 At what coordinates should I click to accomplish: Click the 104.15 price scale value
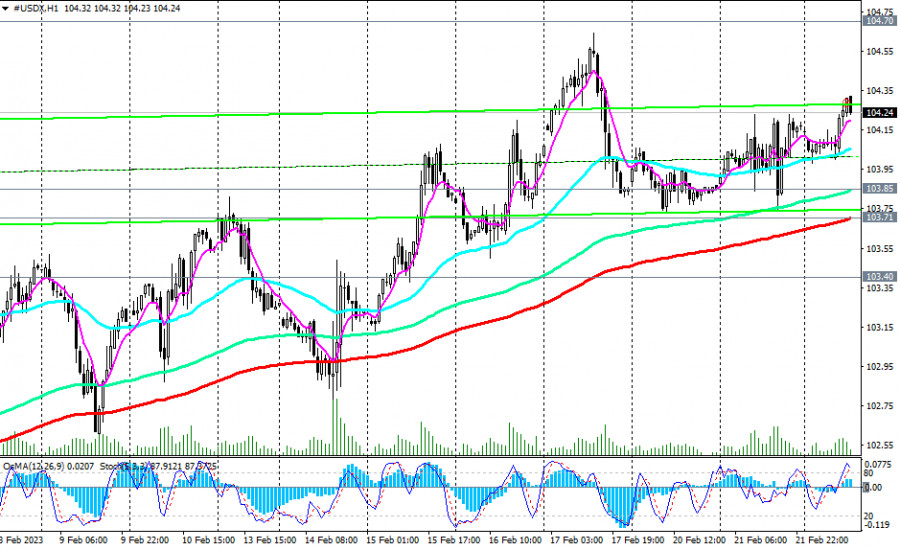880,130
